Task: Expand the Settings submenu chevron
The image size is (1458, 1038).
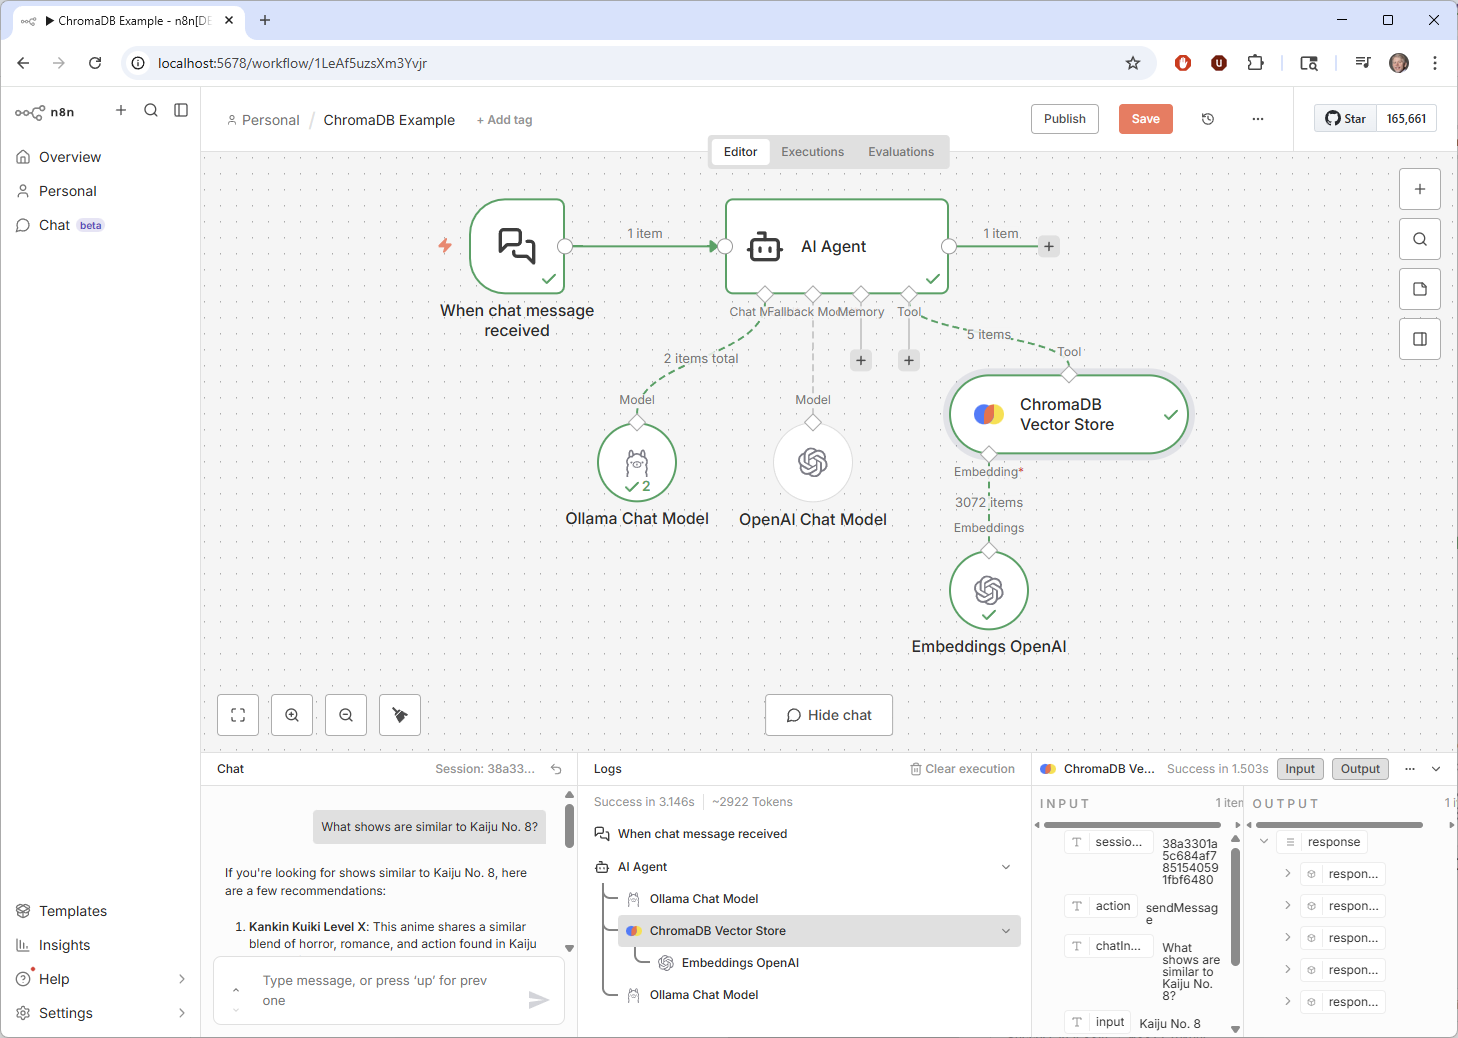Action: pyautogui.click(x=182, y=1013)
